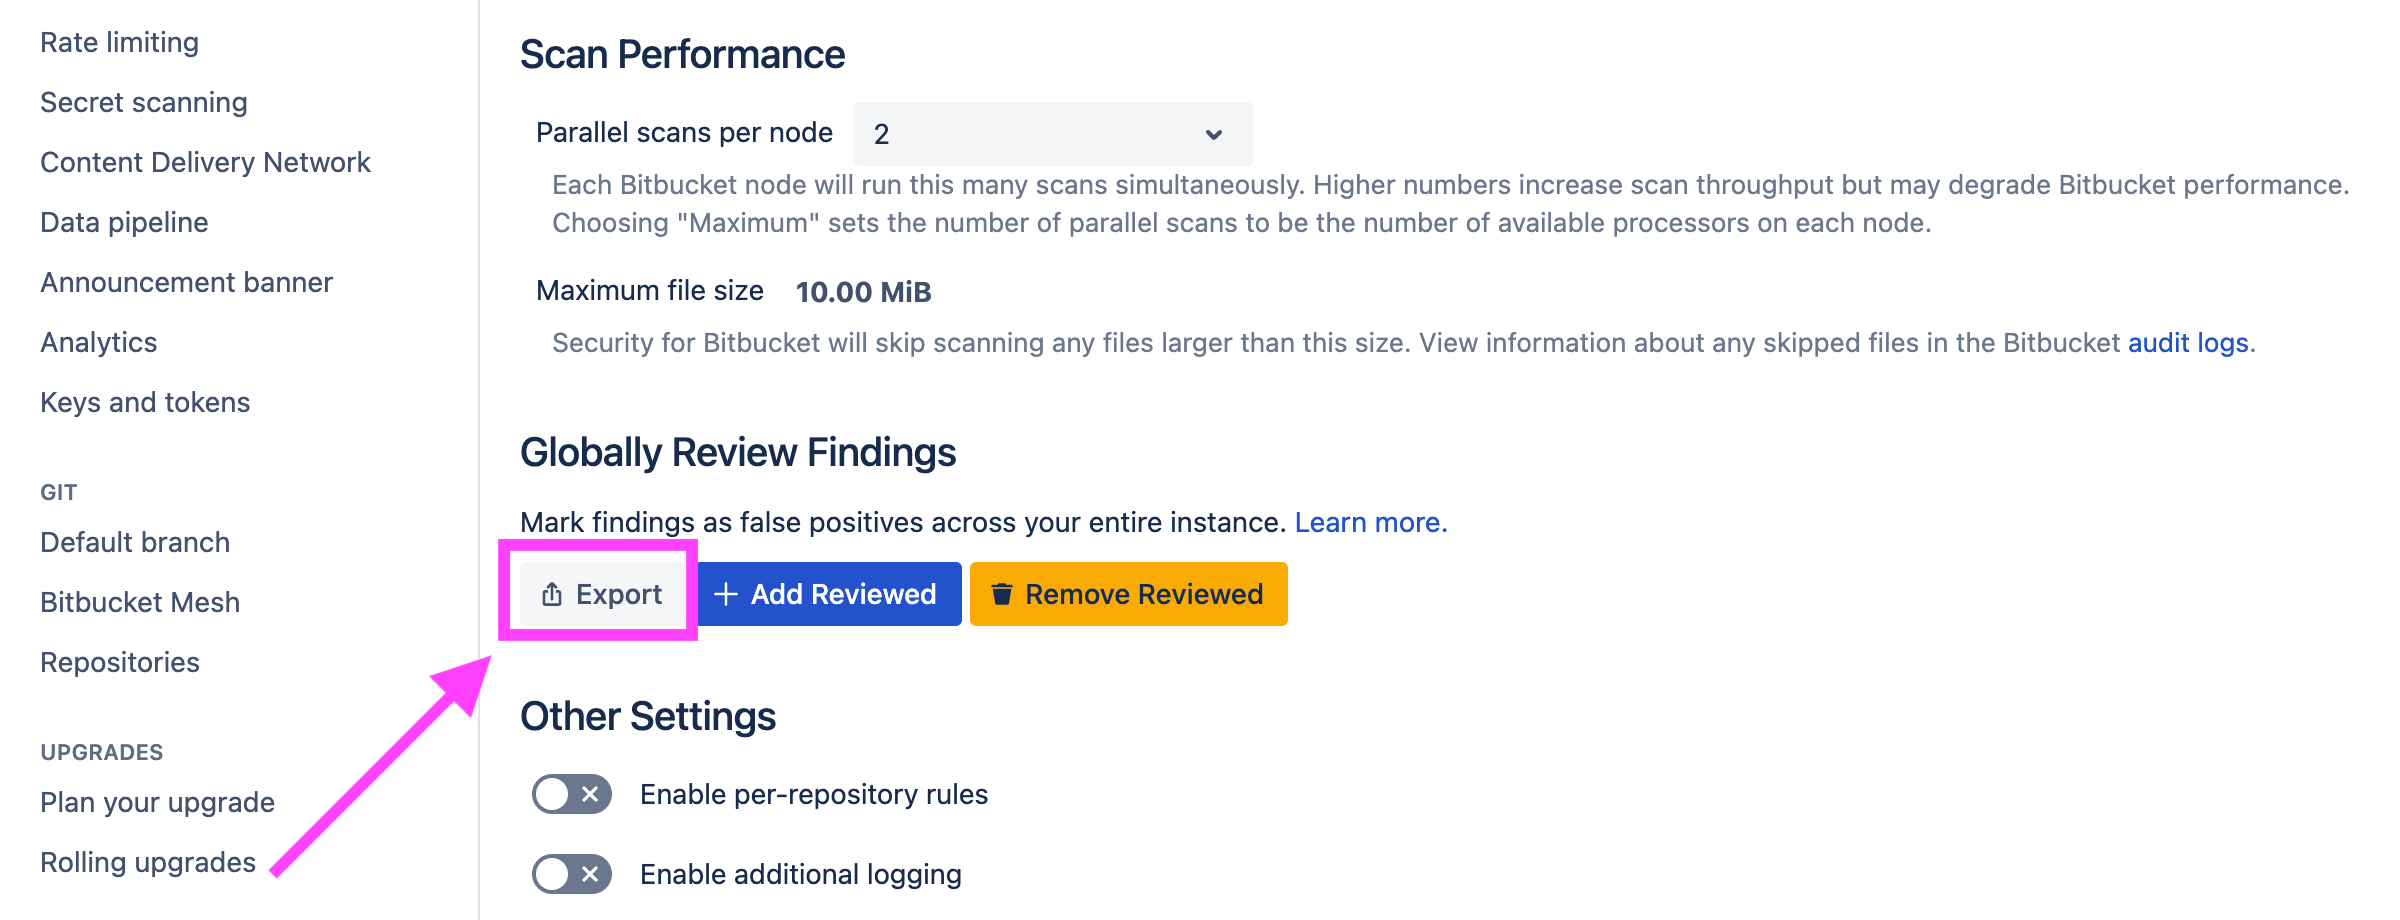The height and width of the screenshot is (920, 2400).
Task: Open Keys and tokens settings
Action: coord(145,402)
